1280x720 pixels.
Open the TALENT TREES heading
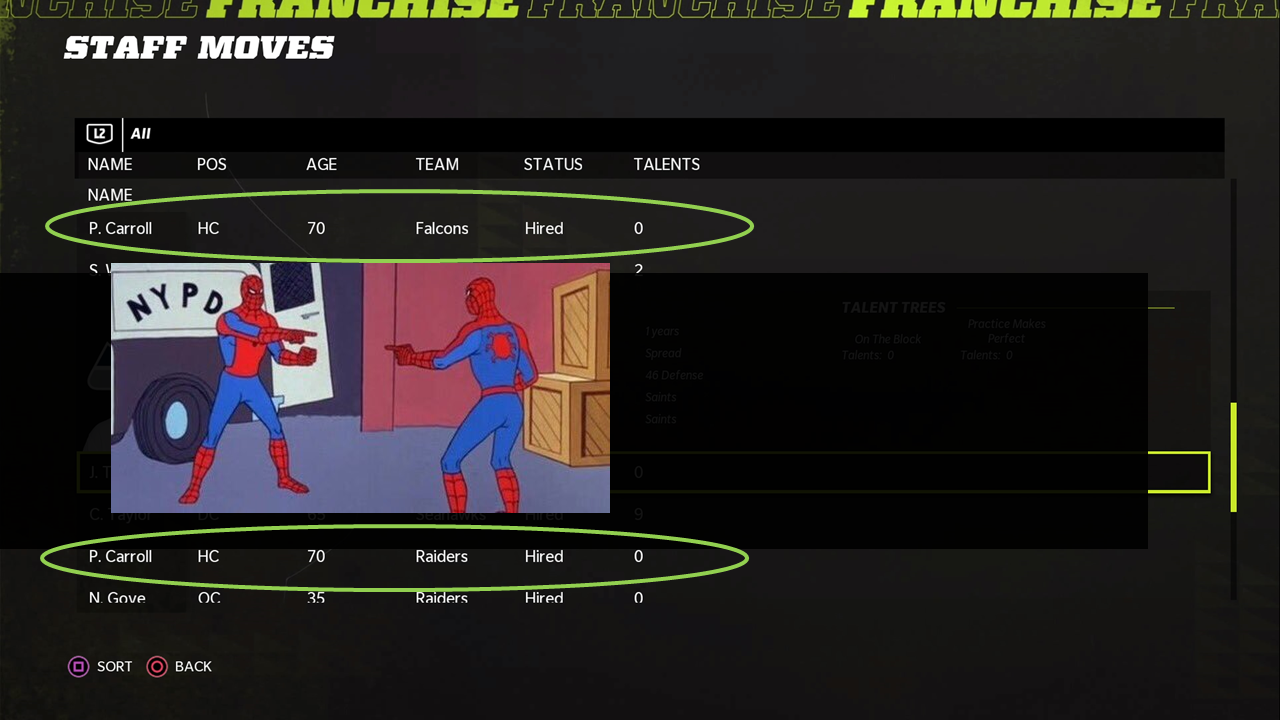click(x=893, y=307)
